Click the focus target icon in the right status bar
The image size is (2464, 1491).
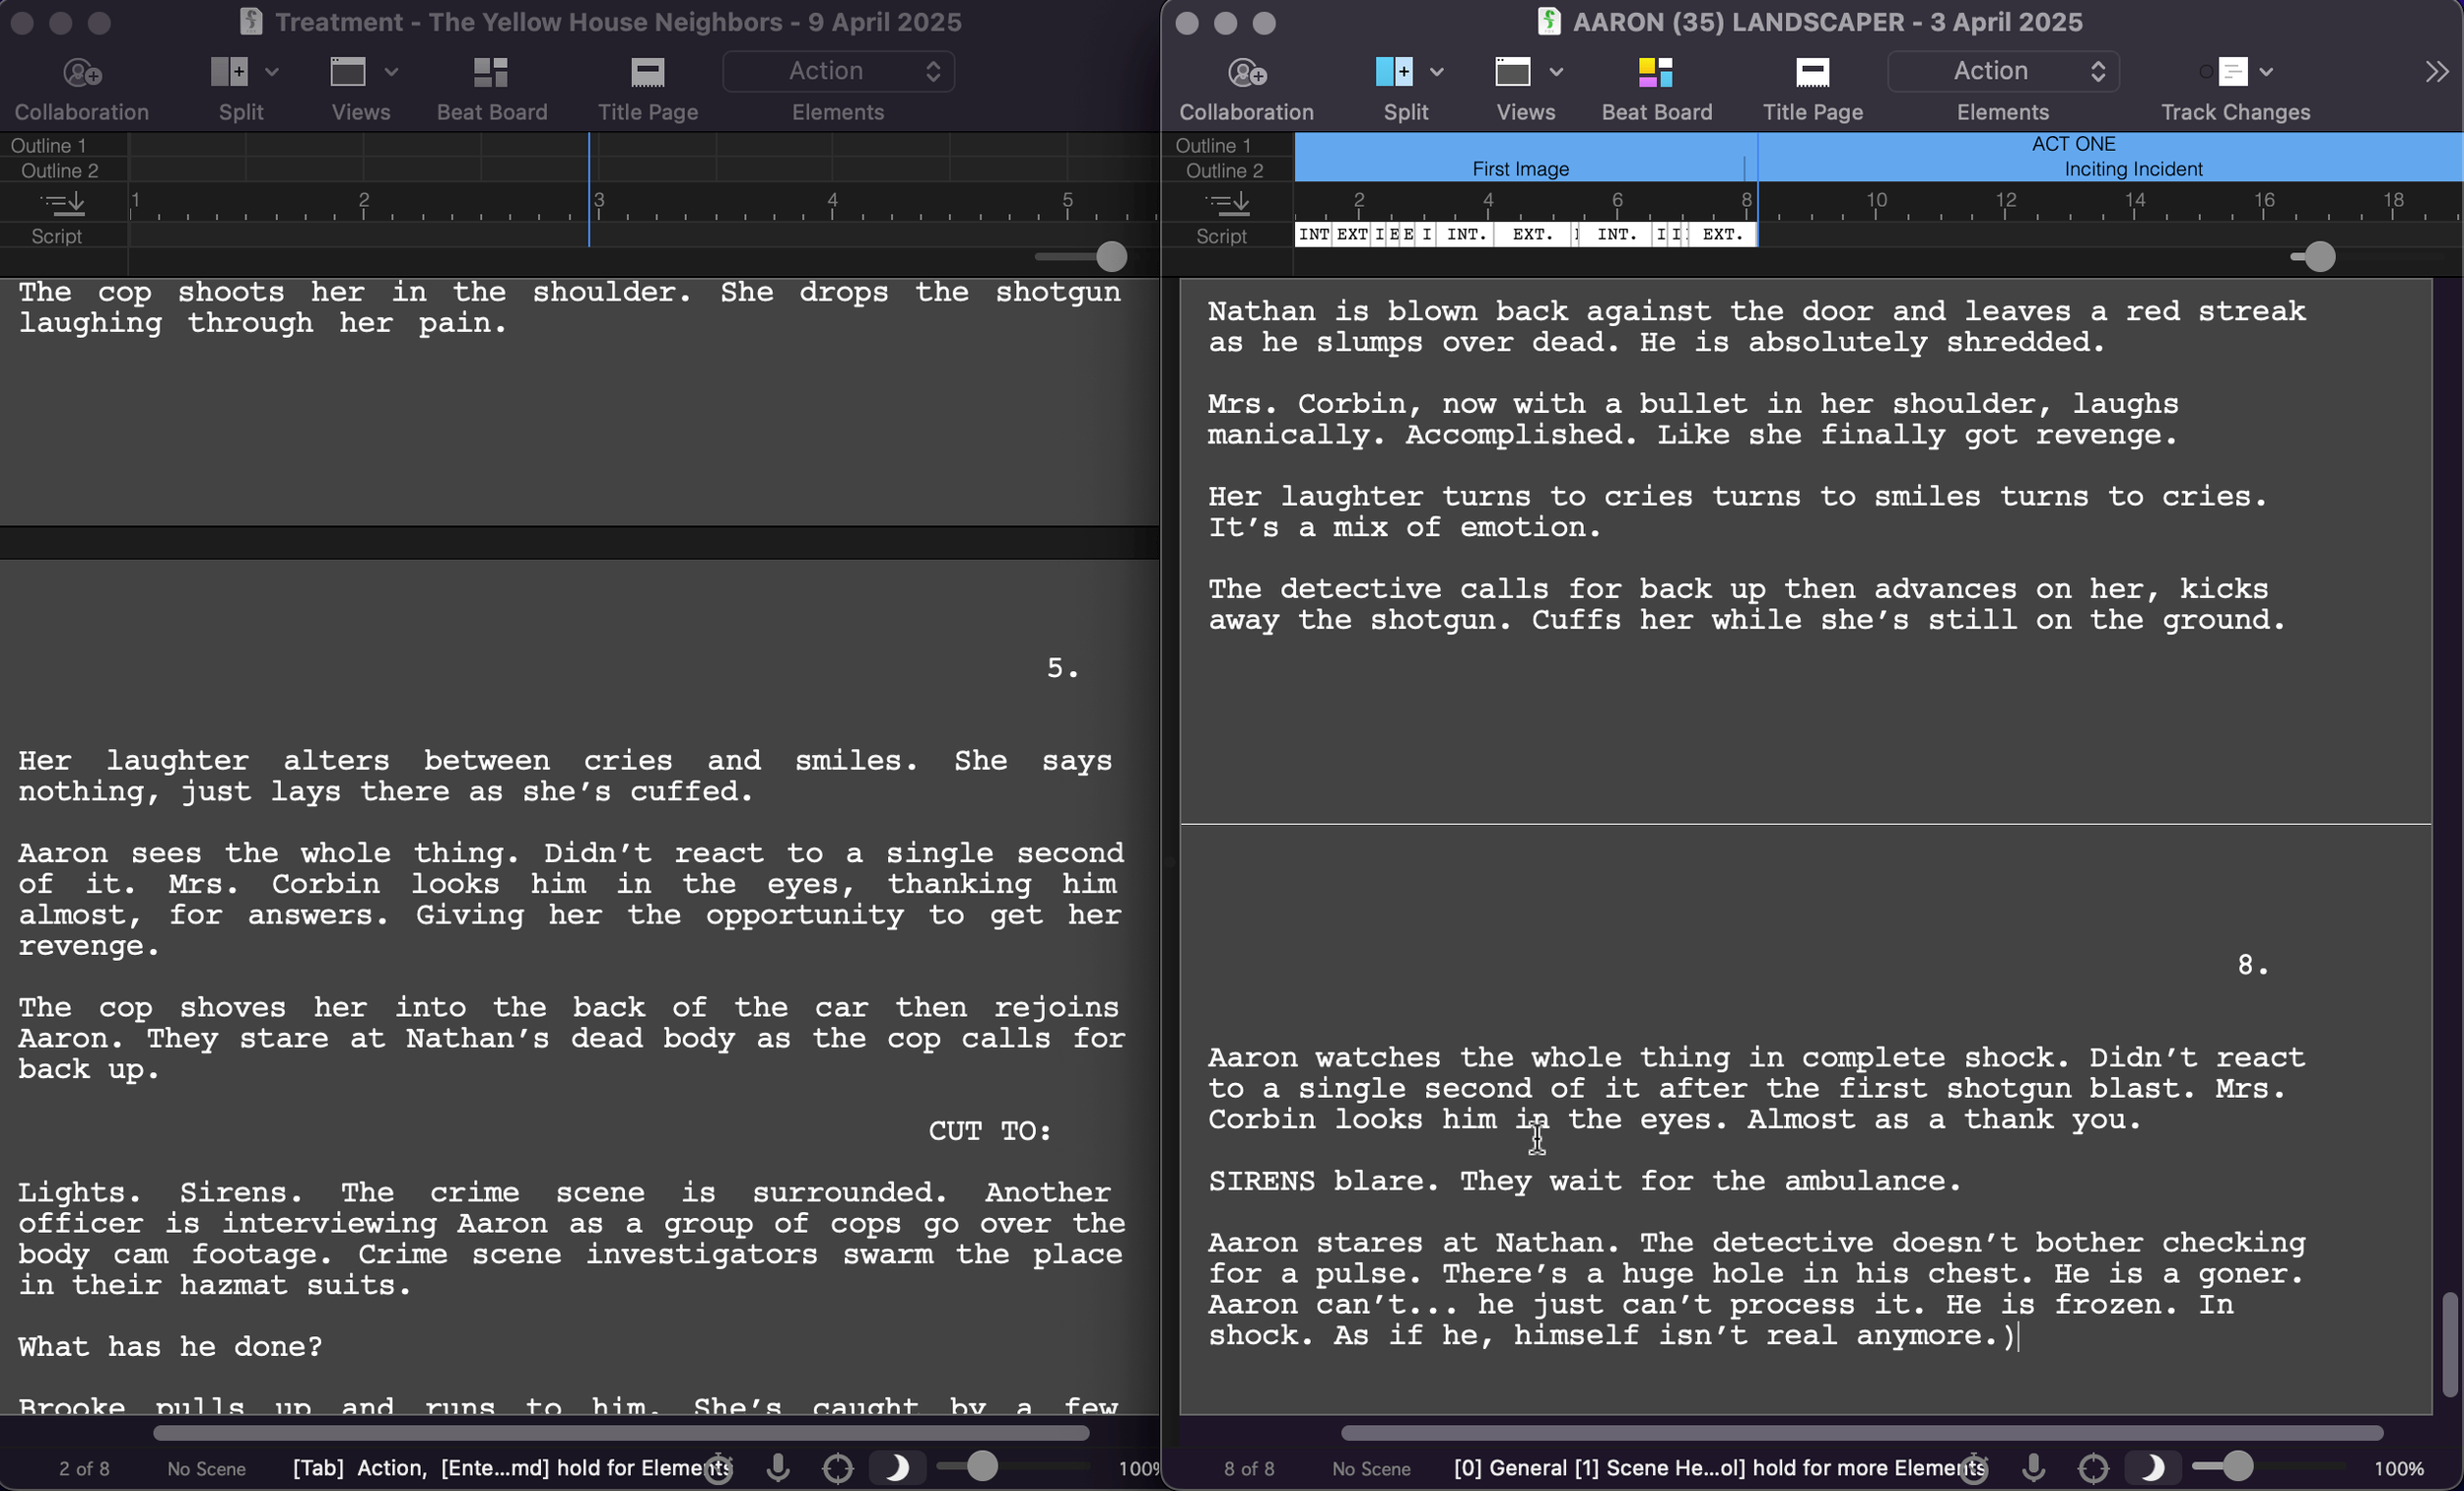(2093, 1467)
